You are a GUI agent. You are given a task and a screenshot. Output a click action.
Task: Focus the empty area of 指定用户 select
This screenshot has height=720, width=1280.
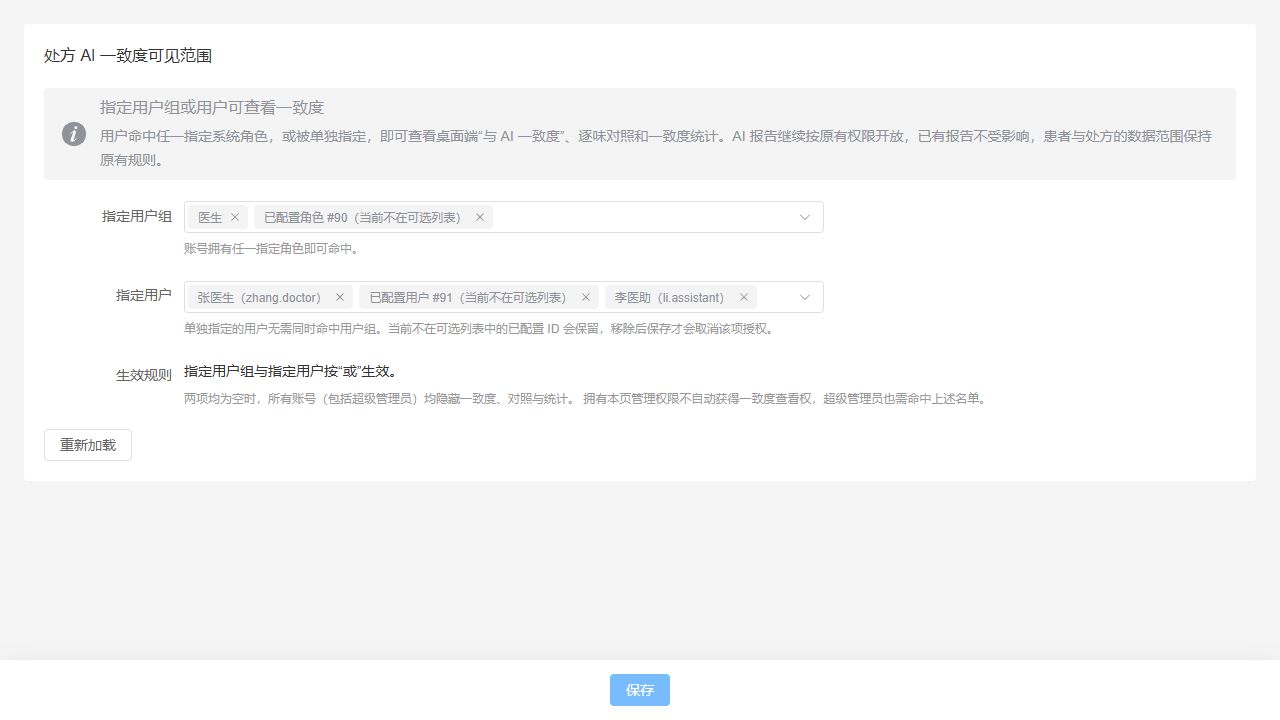point(775,297)
